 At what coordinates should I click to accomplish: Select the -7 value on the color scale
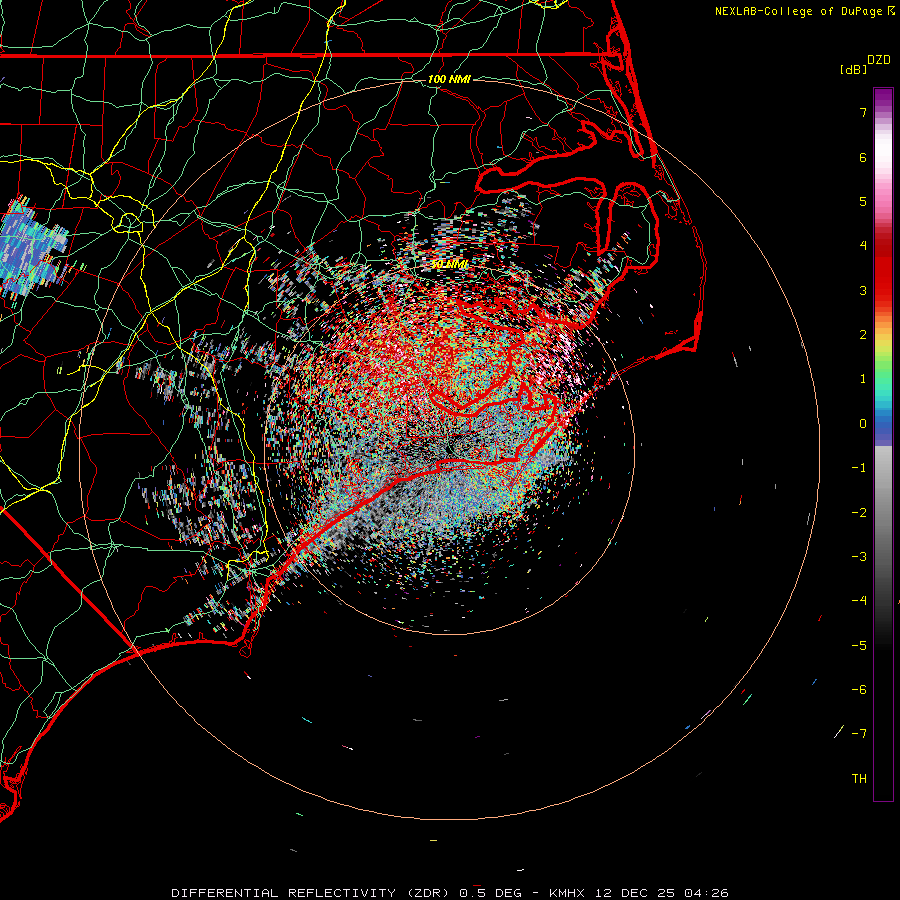coord(859,734)
